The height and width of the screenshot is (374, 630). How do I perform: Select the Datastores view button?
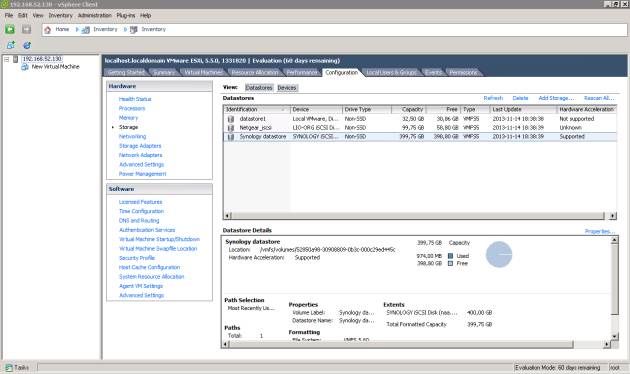(x=259, y=88)
